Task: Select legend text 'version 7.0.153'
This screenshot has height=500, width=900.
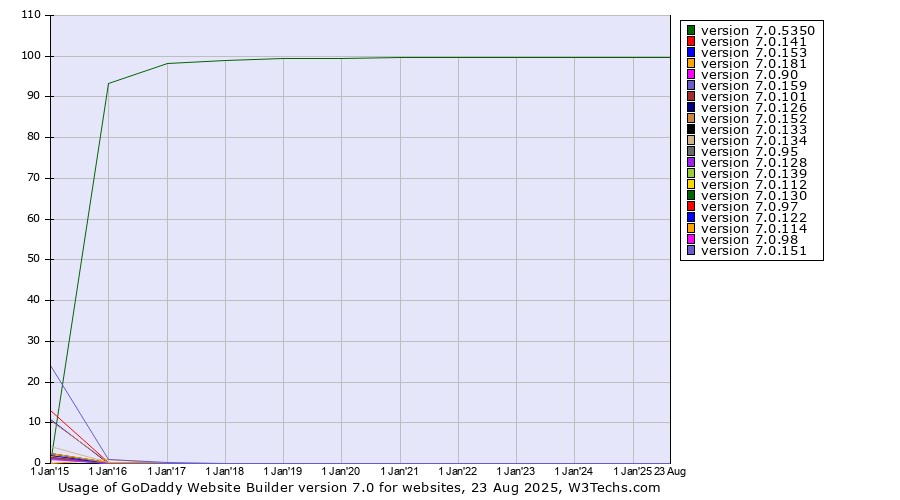Action: [754, 52]
